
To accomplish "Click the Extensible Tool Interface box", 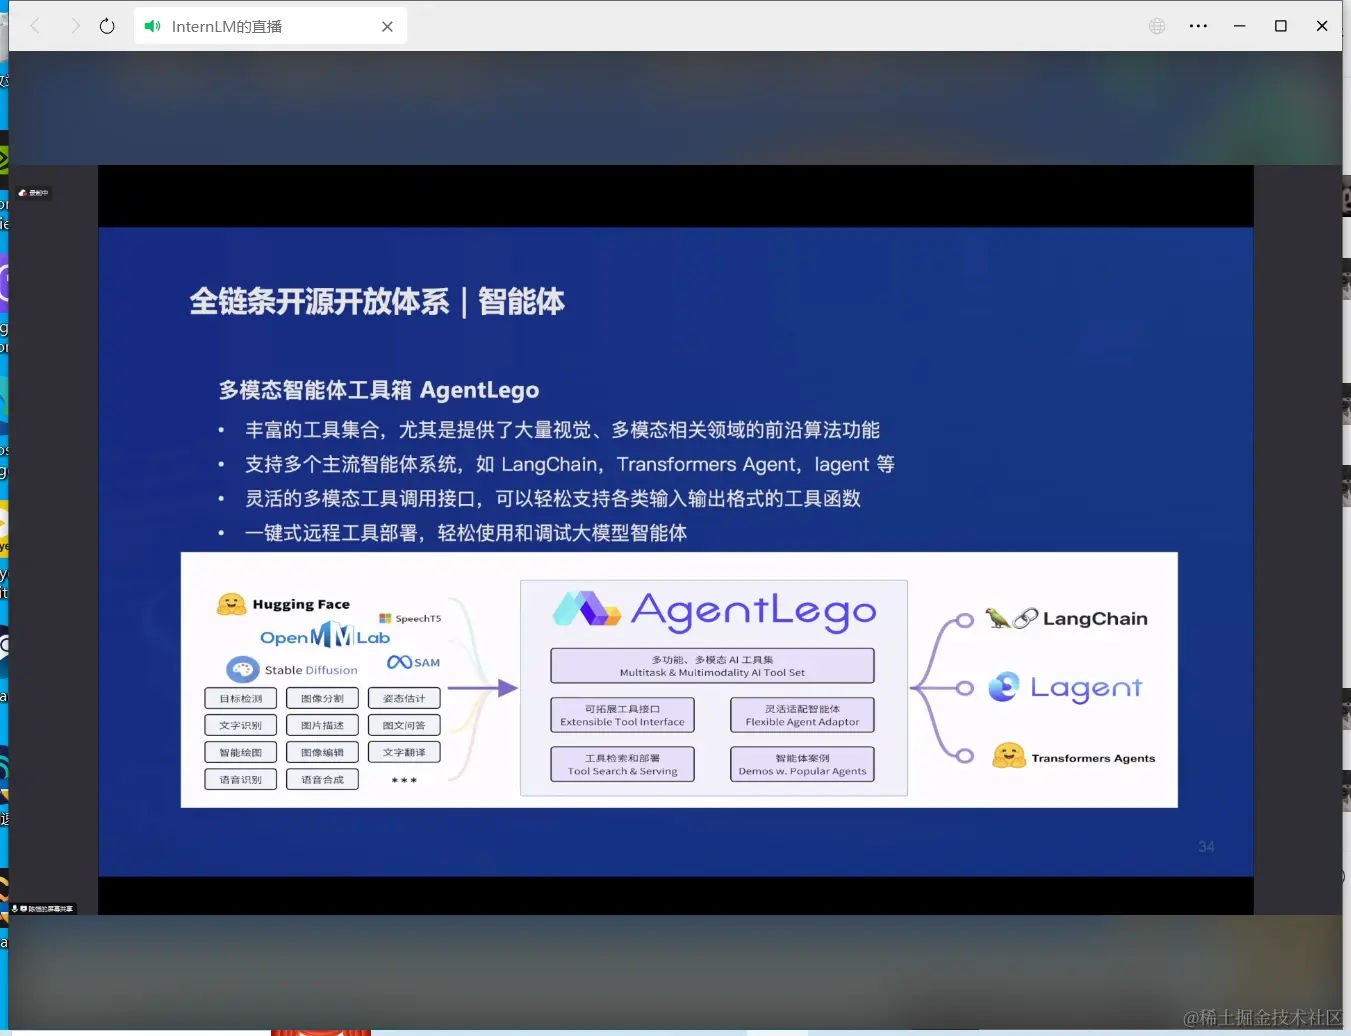I will tap(622, 715).
